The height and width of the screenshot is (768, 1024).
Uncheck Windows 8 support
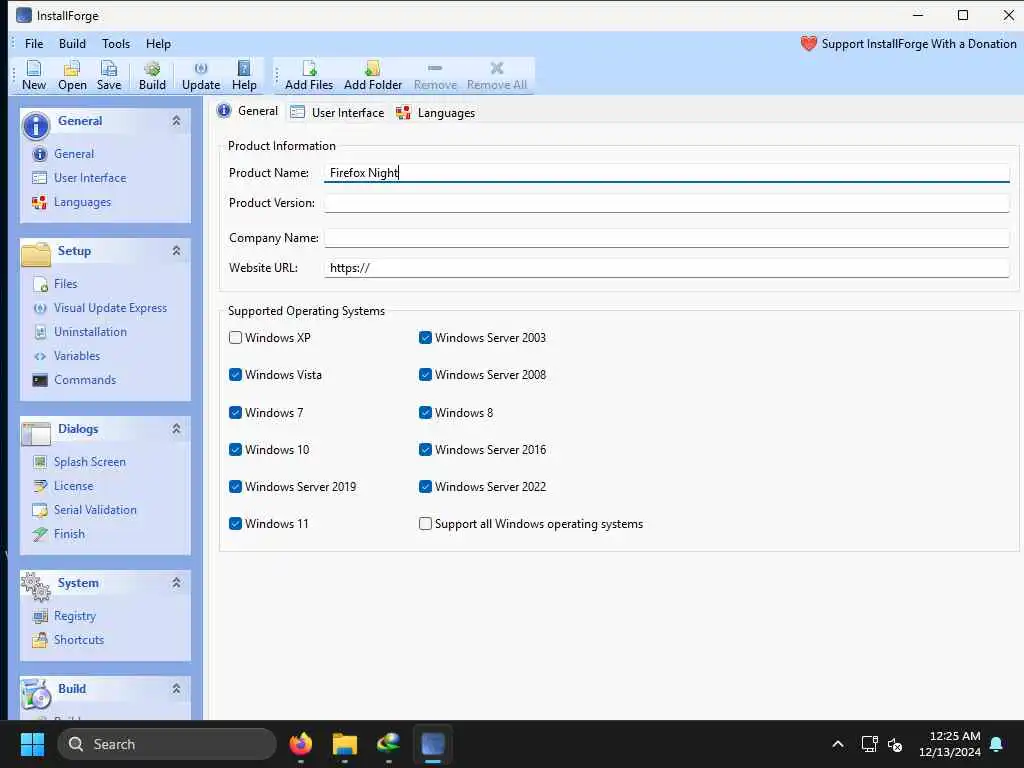pos(425,413)
